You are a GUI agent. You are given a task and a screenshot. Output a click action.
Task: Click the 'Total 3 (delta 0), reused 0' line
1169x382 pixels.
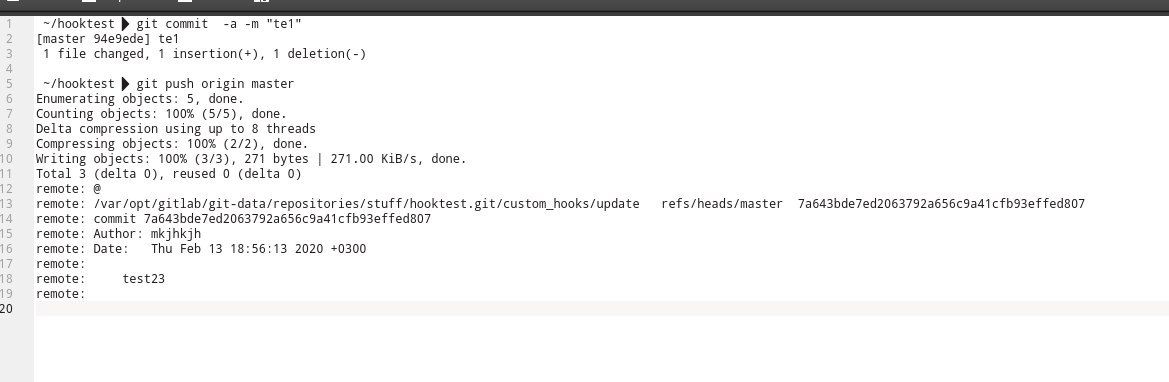pos(168,173)
